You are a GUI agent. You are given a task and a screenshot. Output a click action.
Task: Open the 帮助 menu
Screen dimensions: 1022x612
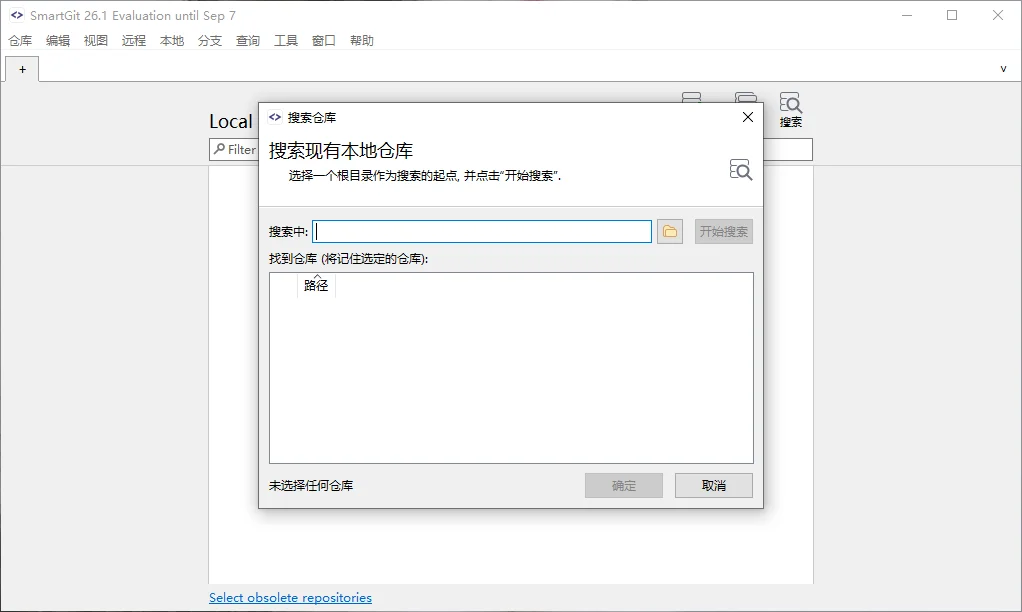click(x=362, y=40)
